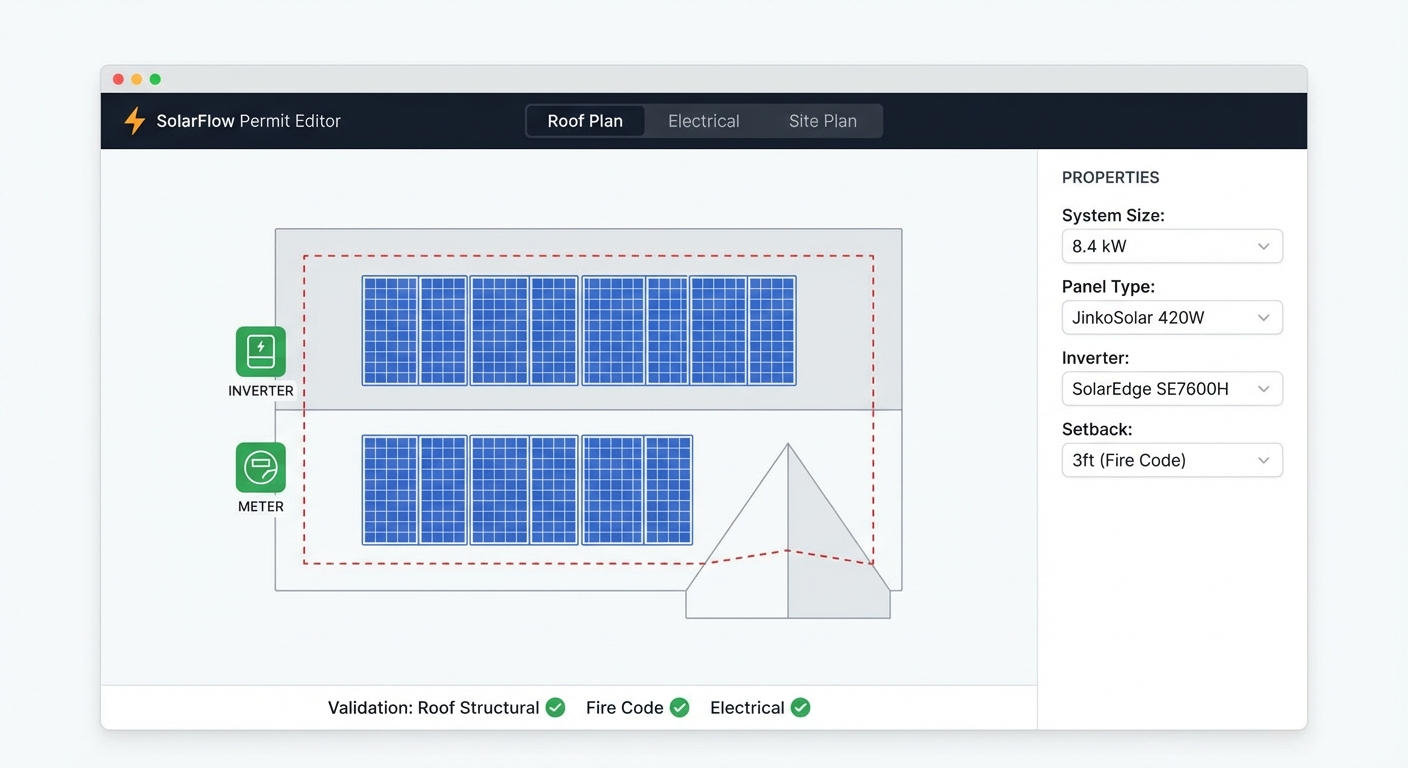Open the Site Plan tab
The height and width of the screenshot is (768, 1408).
point(822,120)
